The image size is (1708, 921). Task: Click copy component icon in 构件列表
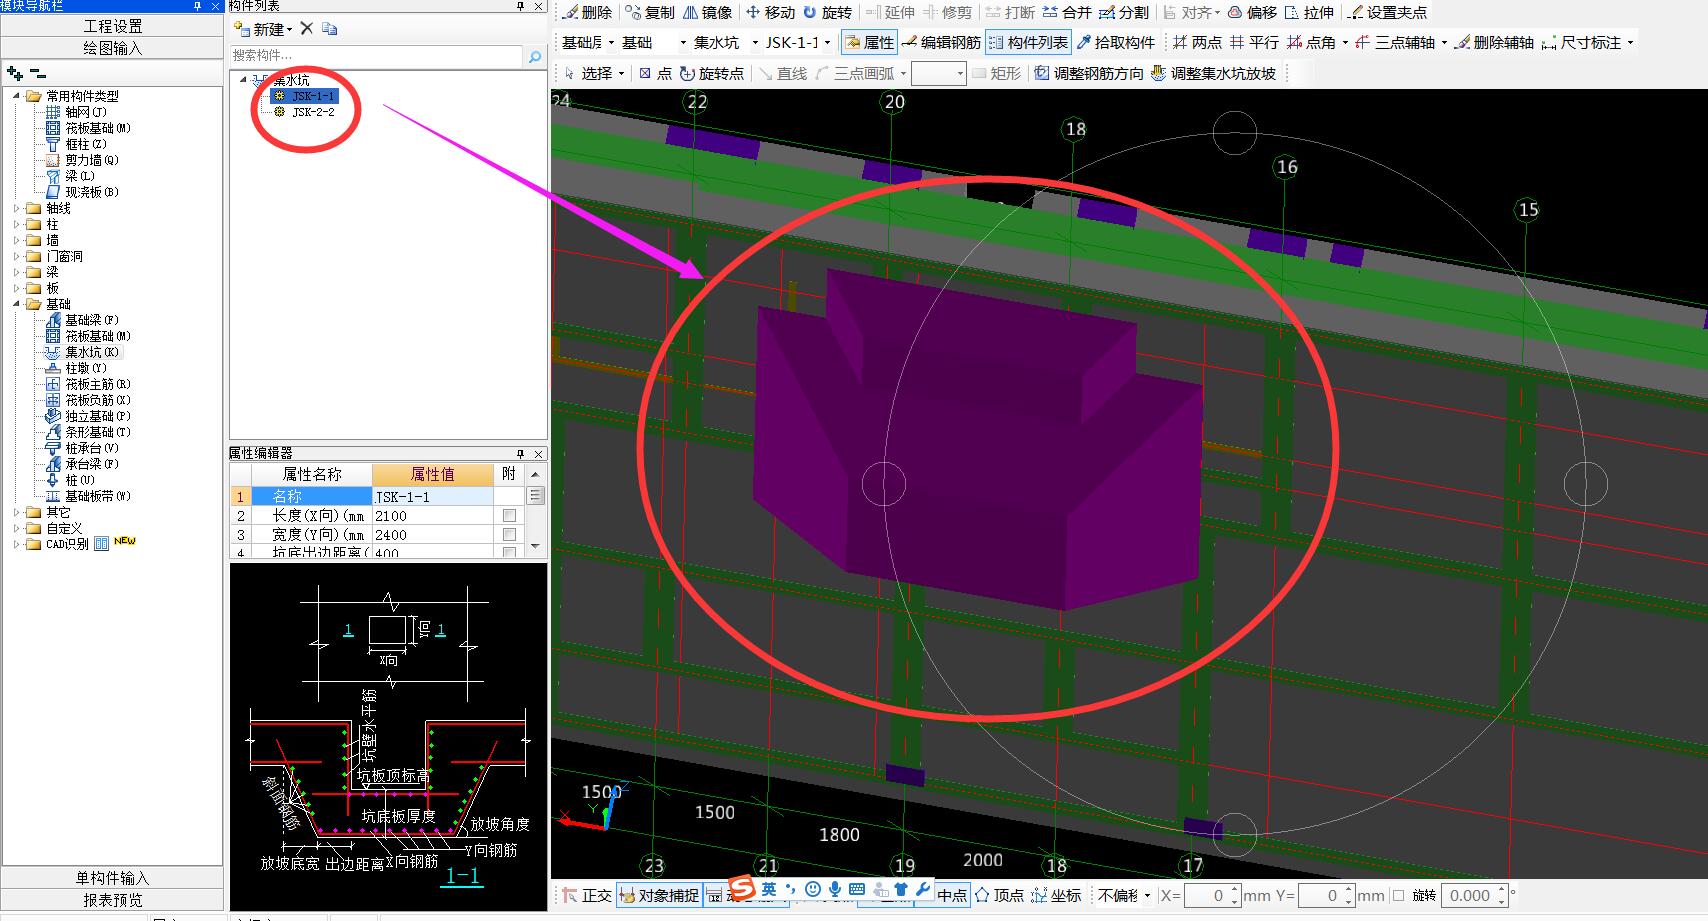coord(329,29)
